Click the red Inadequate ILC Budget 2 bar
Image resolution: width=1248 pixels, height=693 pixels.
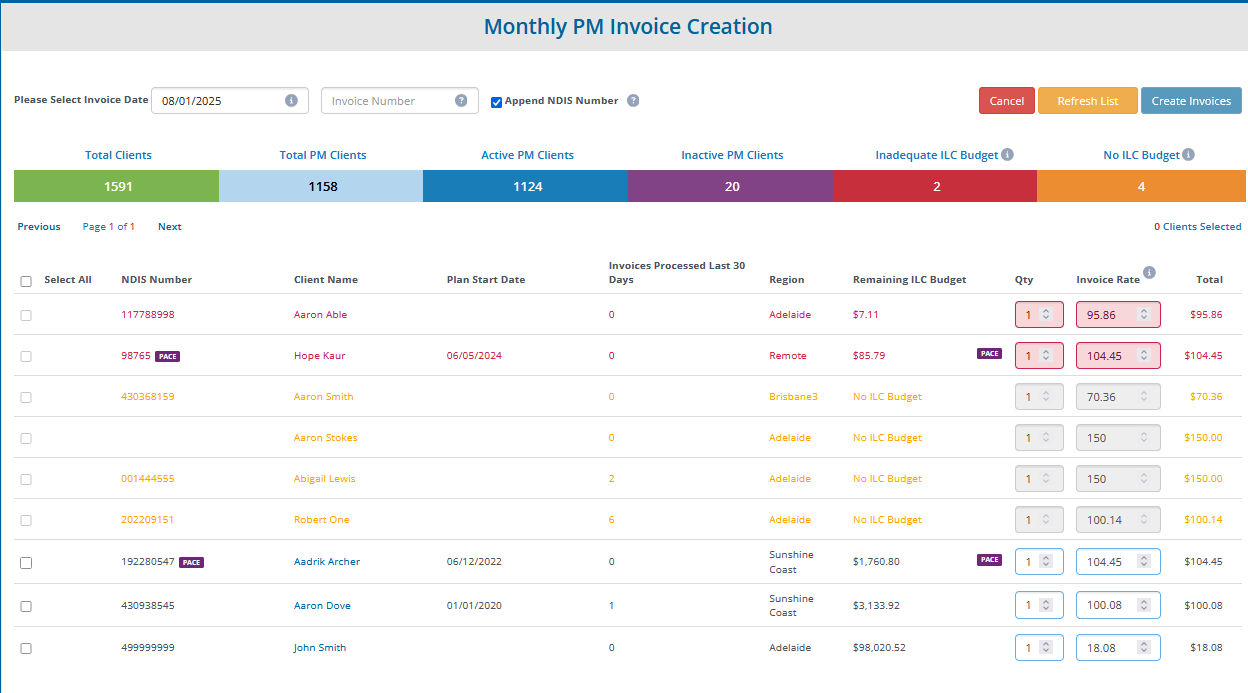coord(935,186)
